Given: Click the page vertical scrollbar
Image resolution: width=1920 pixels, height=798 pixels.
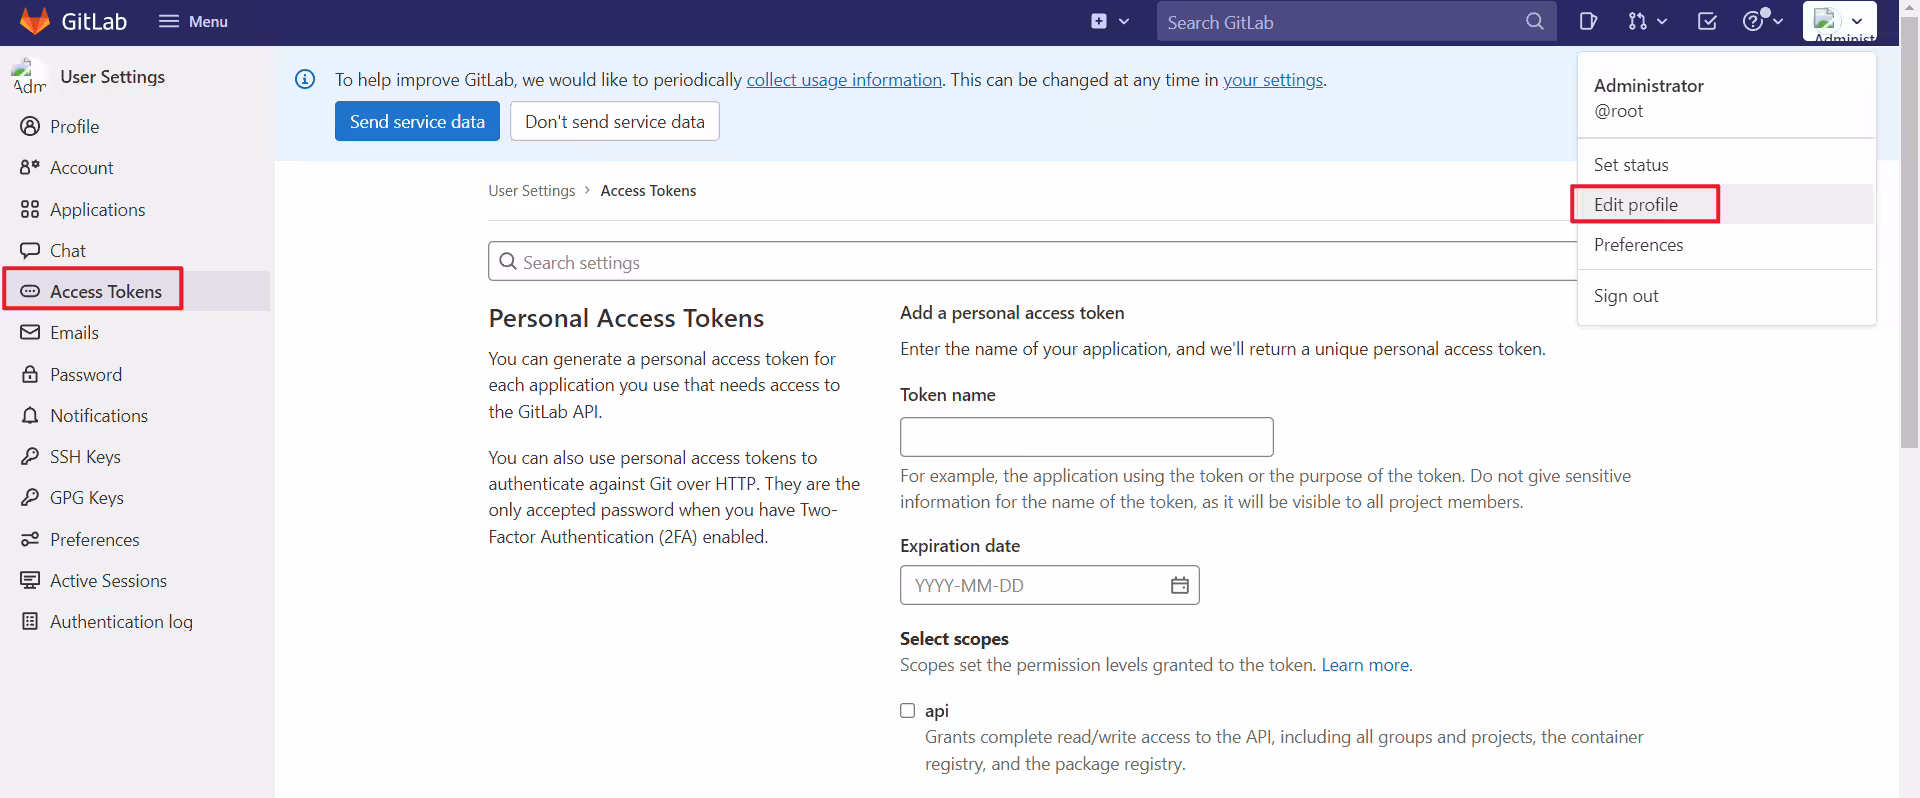Looking at the screenshot, I should [x=1909, y=230].
